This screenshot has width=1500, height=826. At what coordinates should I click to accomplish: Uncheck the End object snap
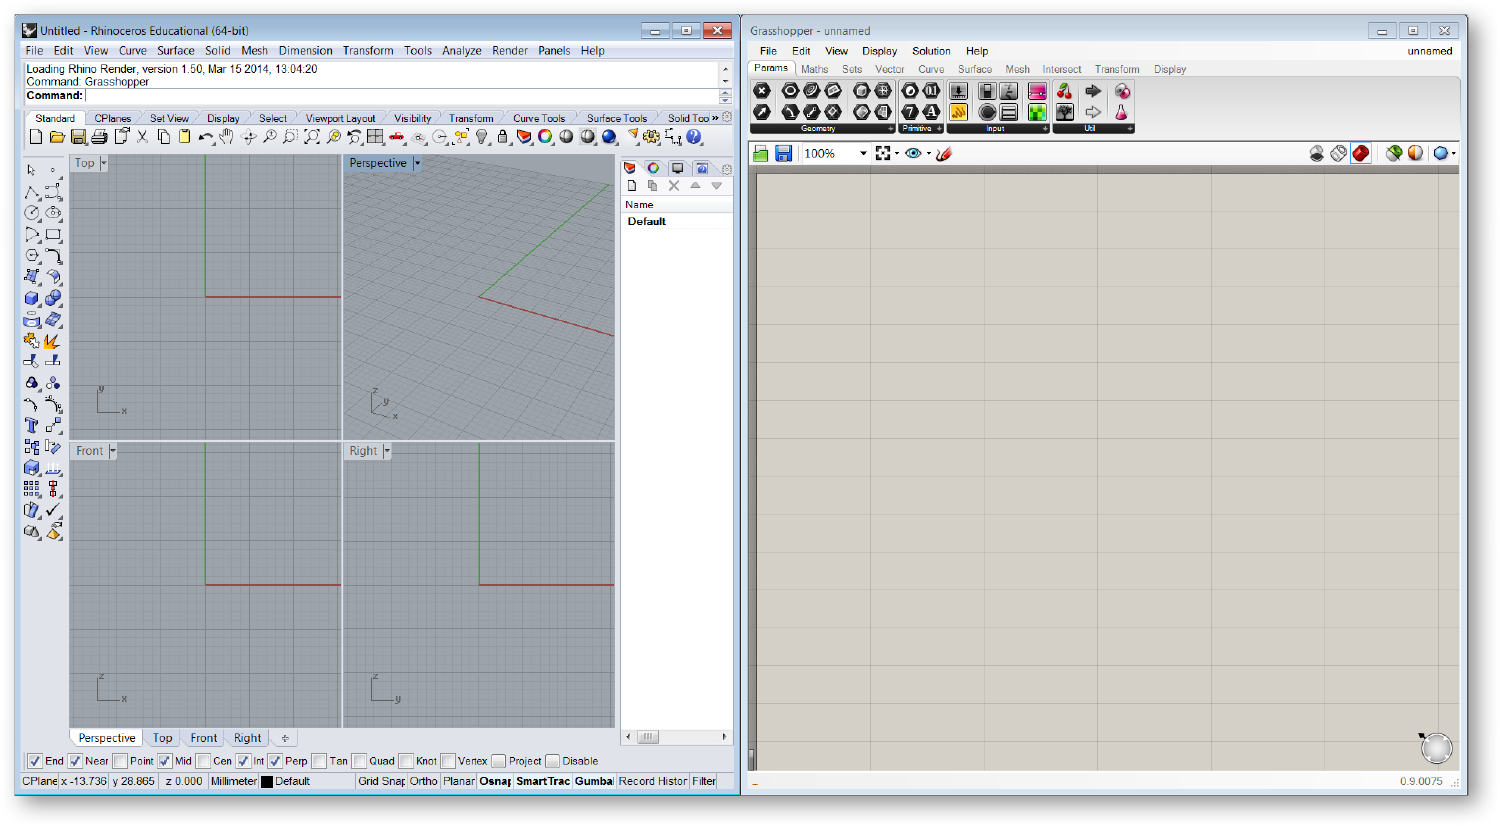35,761
